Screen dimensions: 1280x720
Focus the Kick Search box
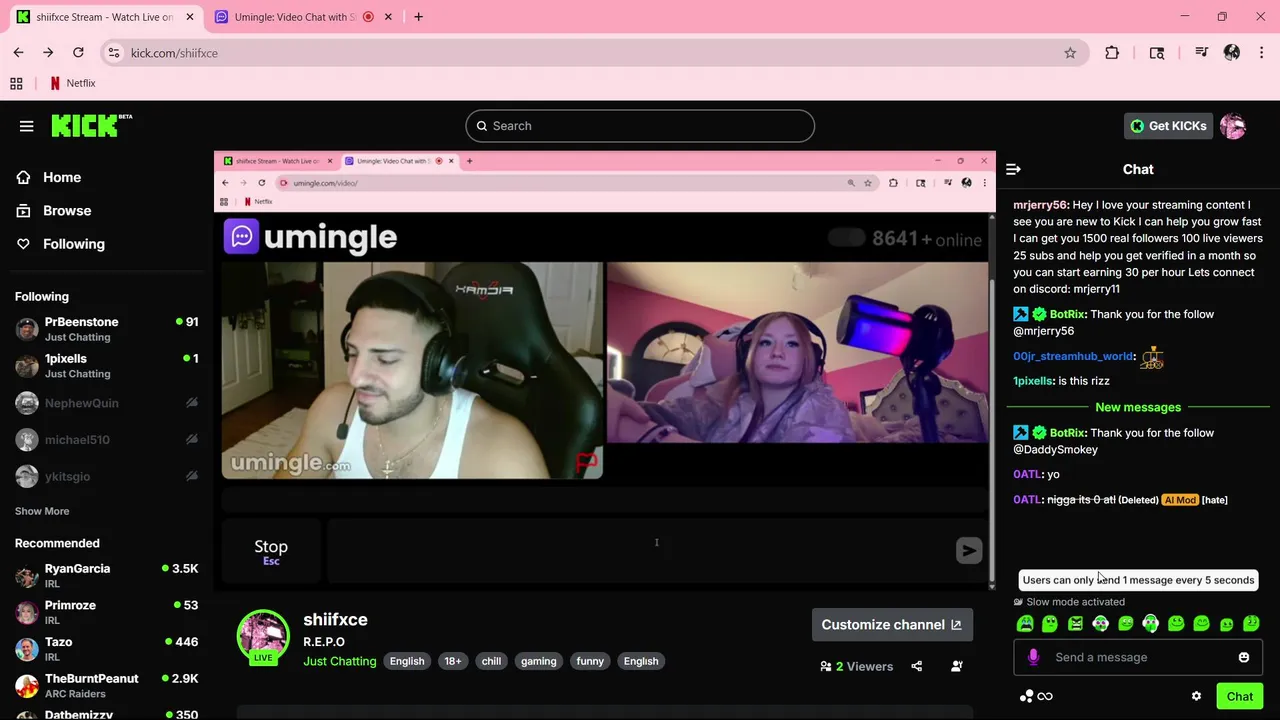pos(640,126)
